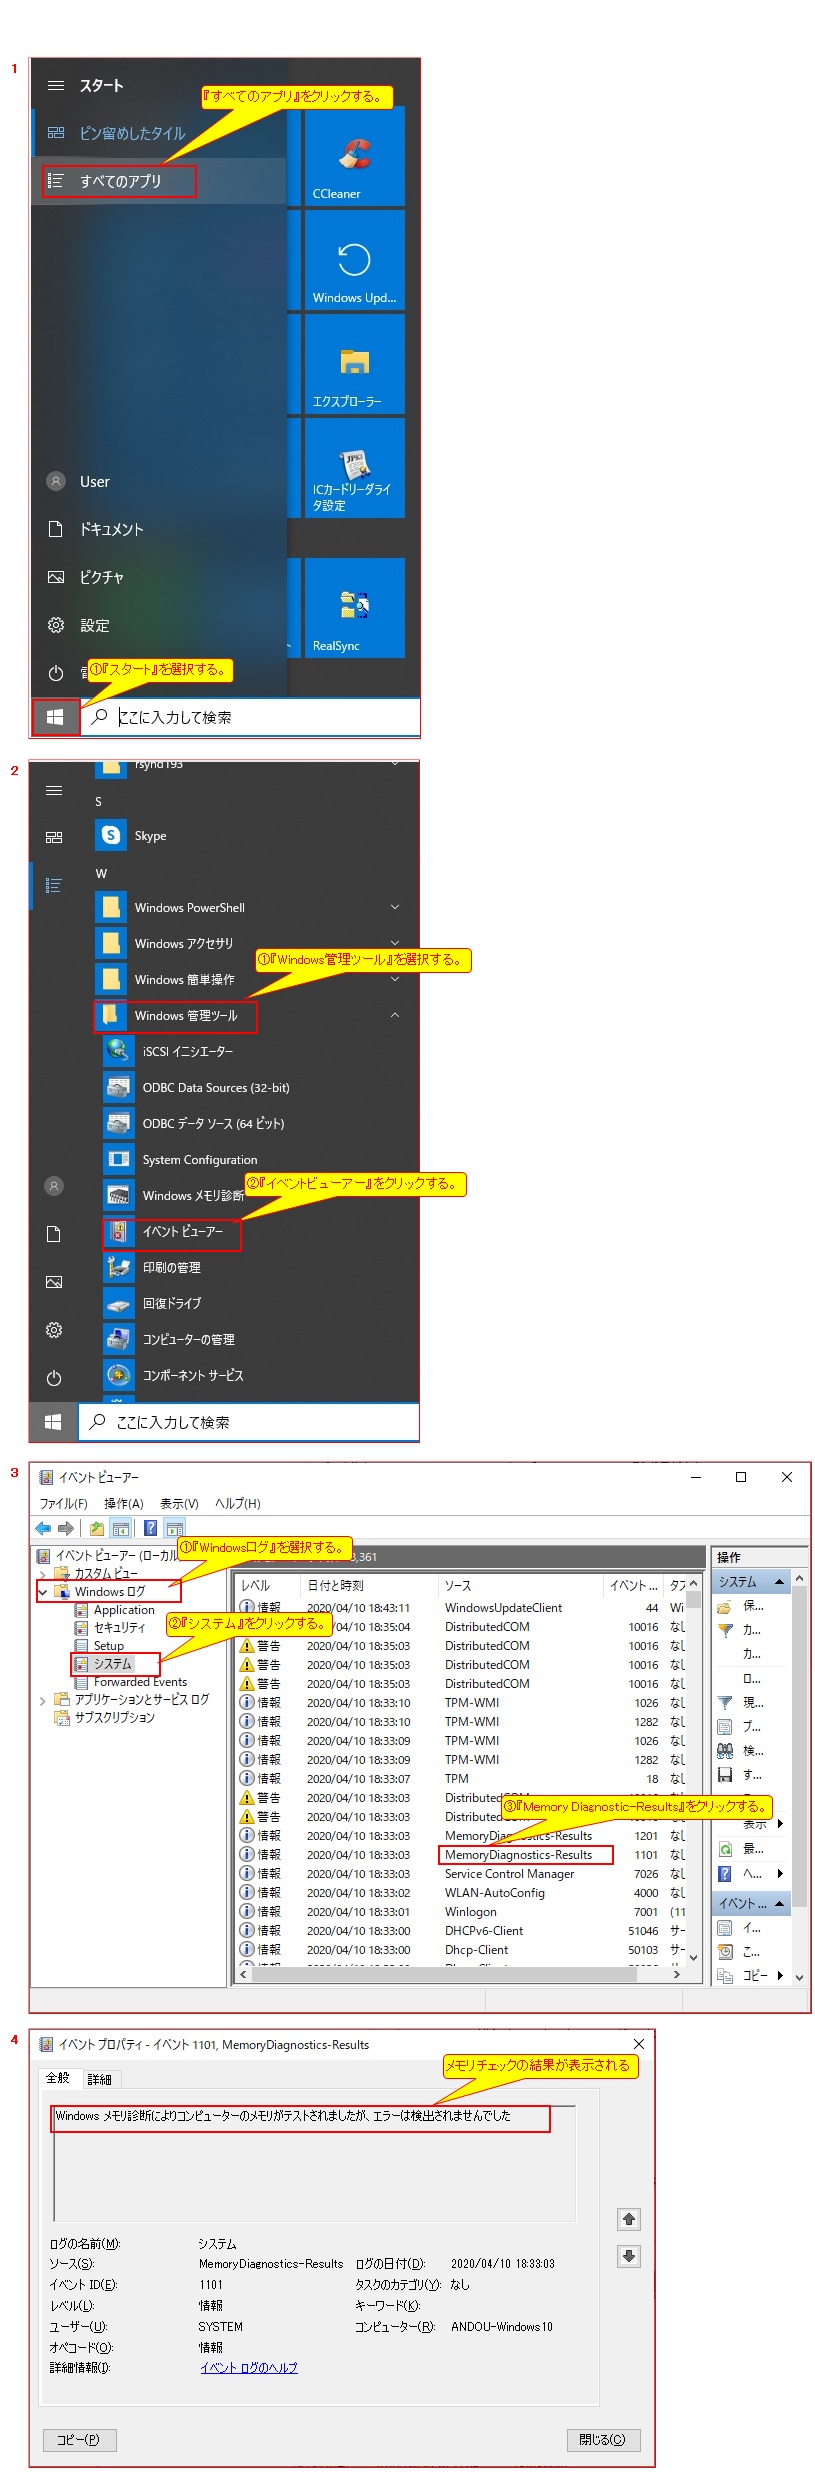
Task: Click search box under the all-apps list
Action: point(249,1422)
